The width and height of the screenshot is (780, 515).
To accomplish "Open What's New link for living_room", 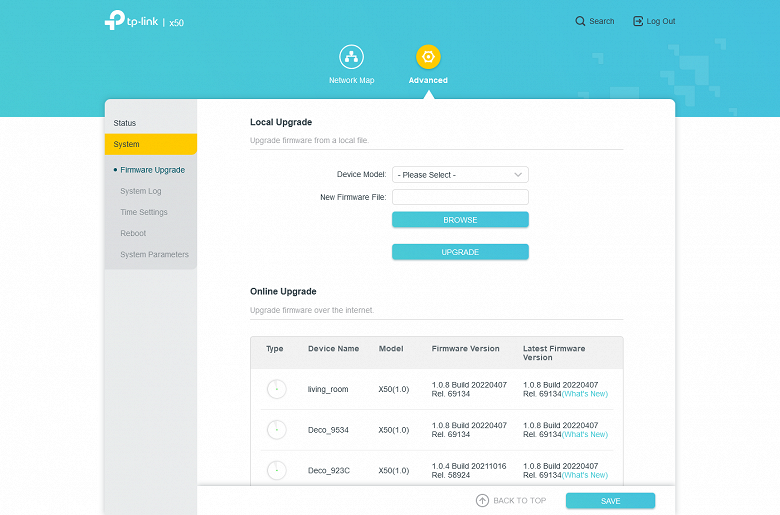I will coord(585,394).
